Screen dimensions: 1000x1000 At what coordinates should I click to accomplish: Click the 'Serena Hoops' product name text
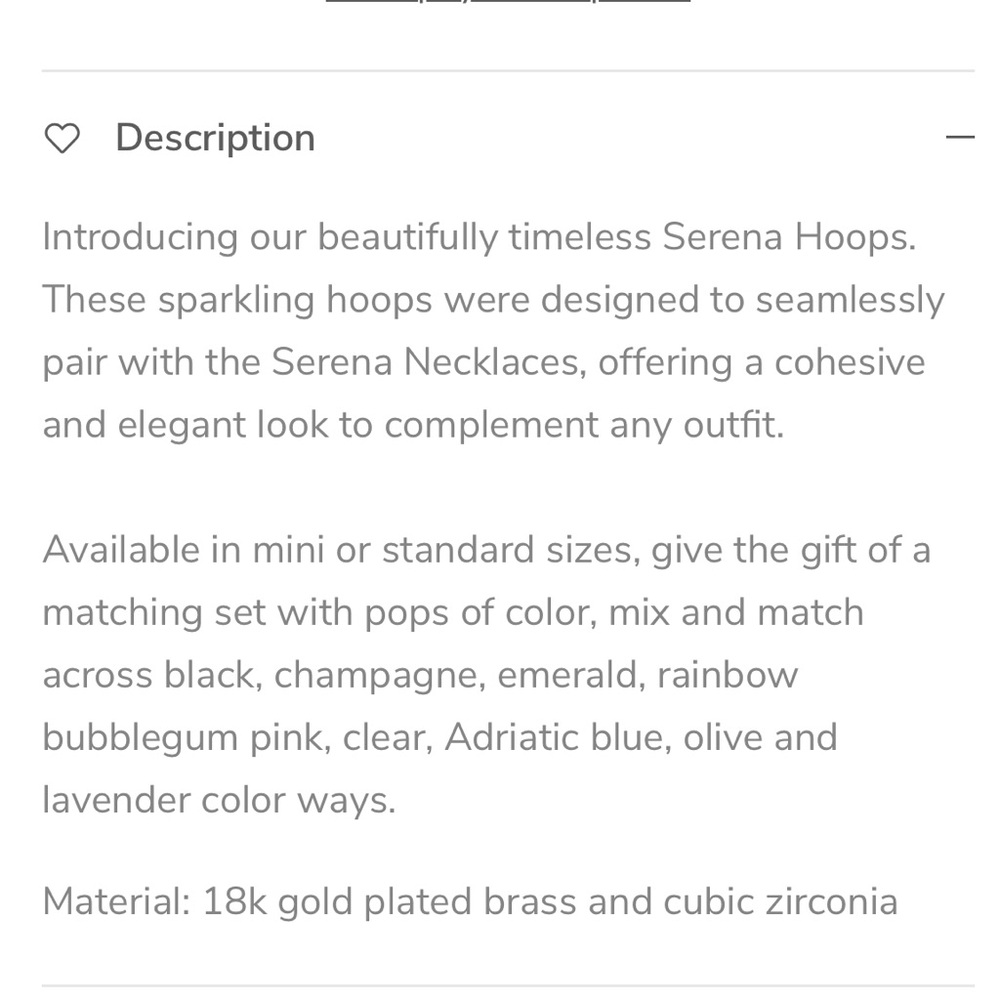[789, 237]
